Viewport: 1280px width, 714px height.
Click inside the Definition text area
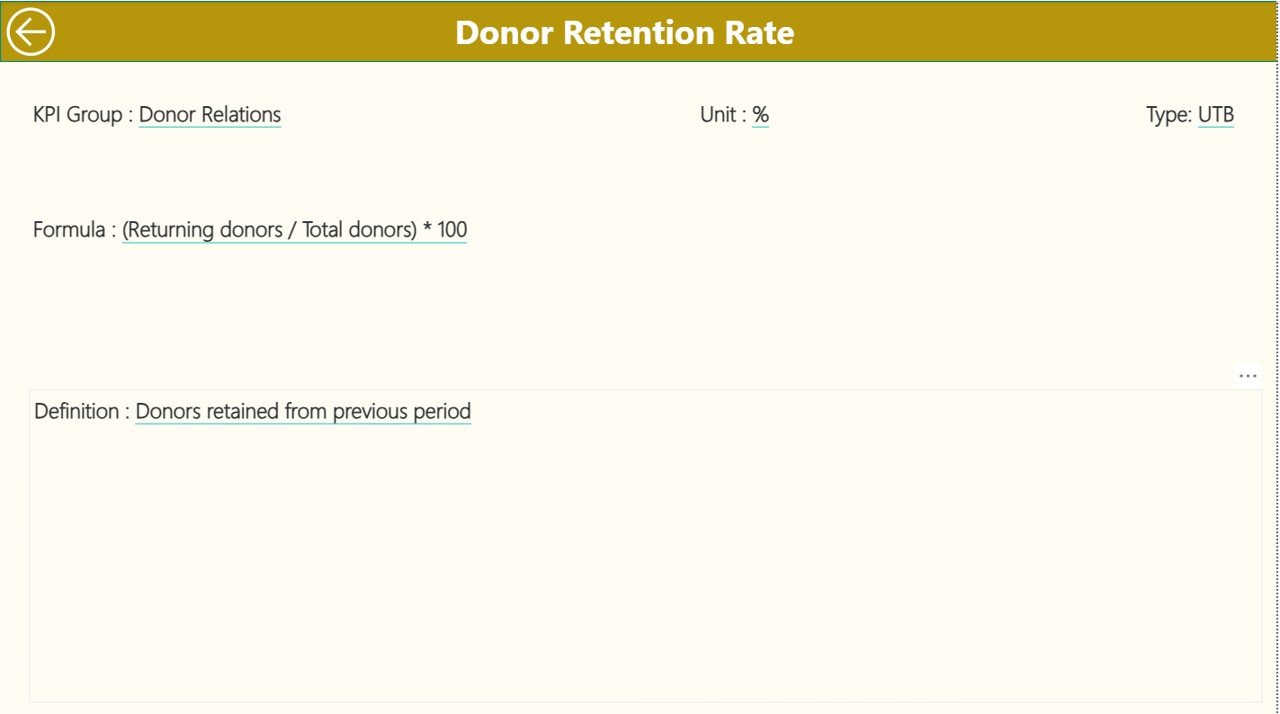pos(640,550)
